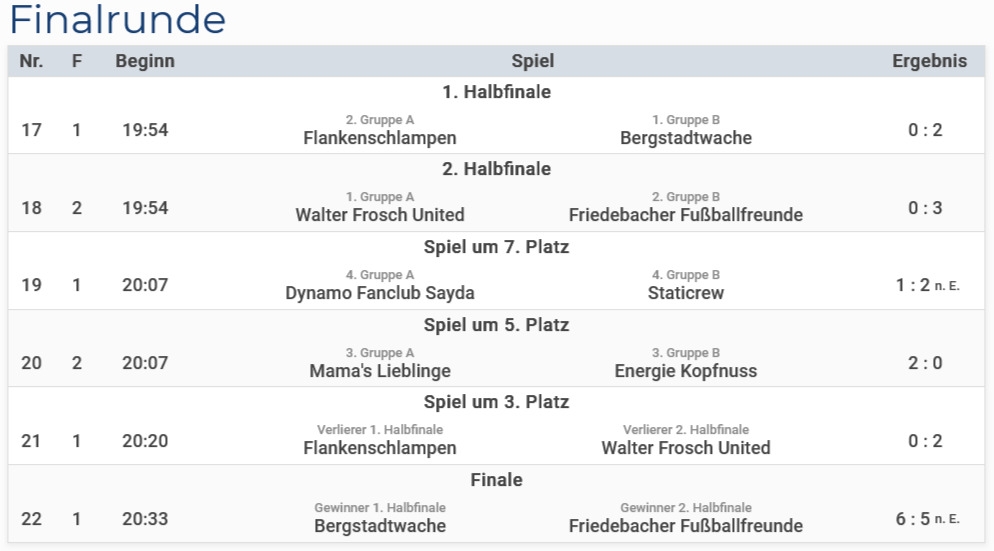Click Flankenschlampen in match 21
Image resolution: width=994 pixels, height=551 pixels.
click(x=380, y=448)
